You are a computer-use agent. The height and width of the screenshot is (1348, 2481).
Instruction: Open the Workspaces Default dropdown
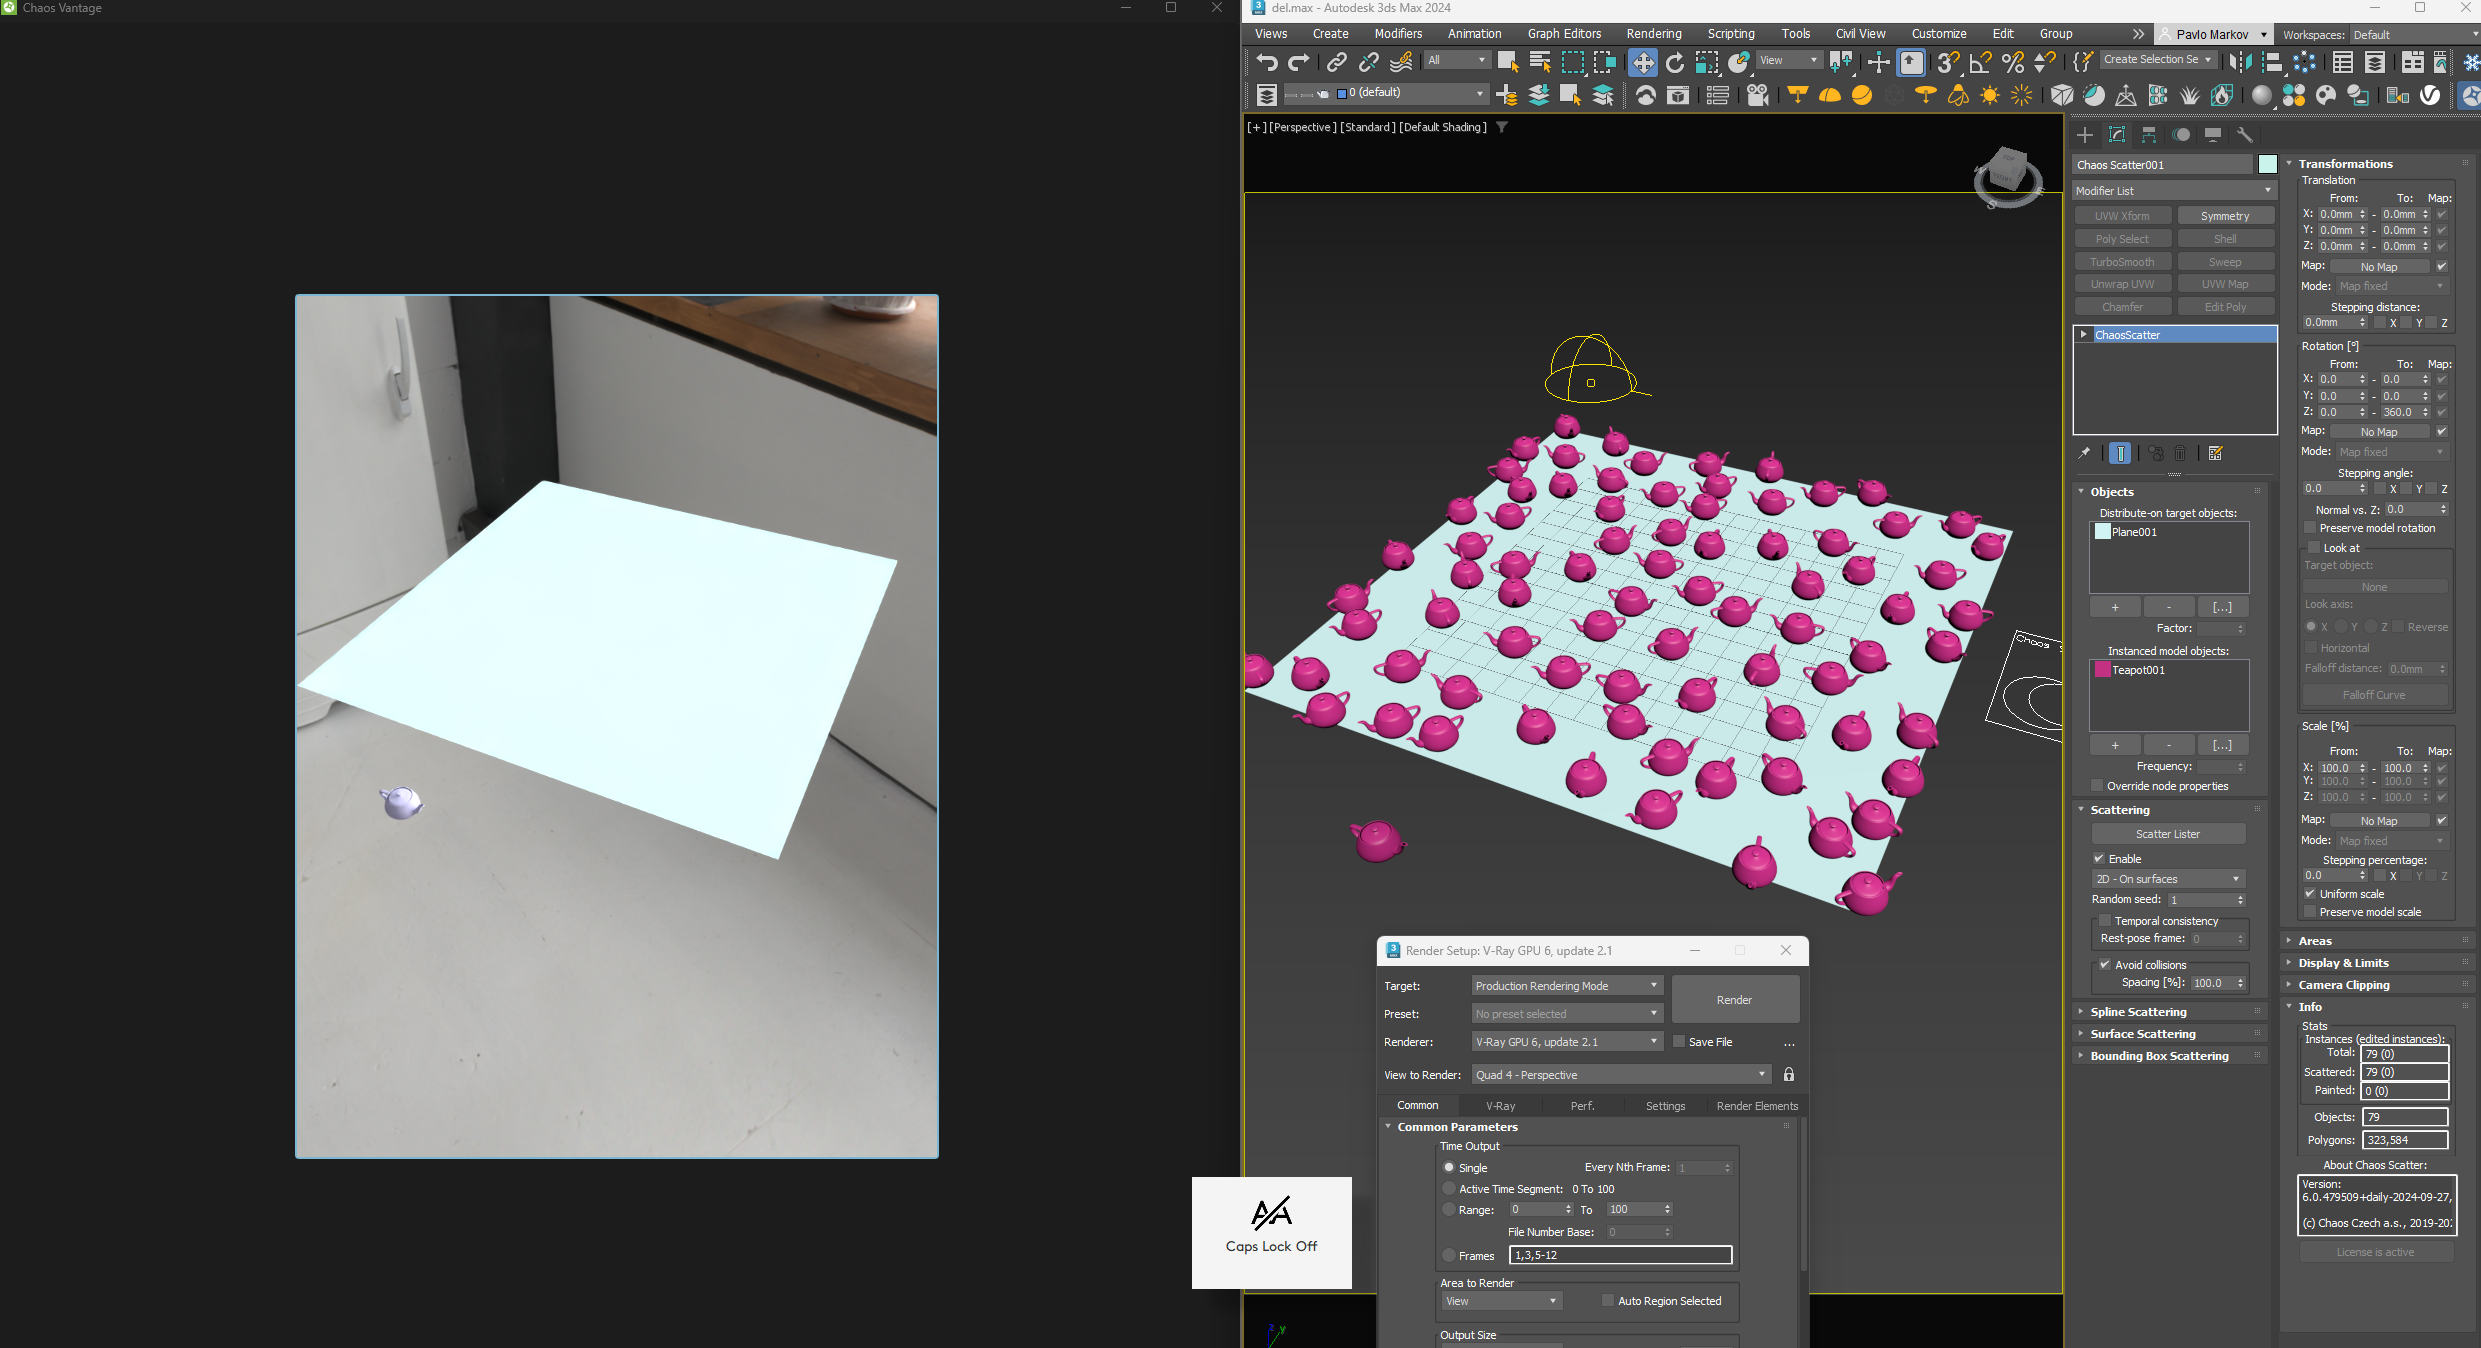click(2416, 35)
